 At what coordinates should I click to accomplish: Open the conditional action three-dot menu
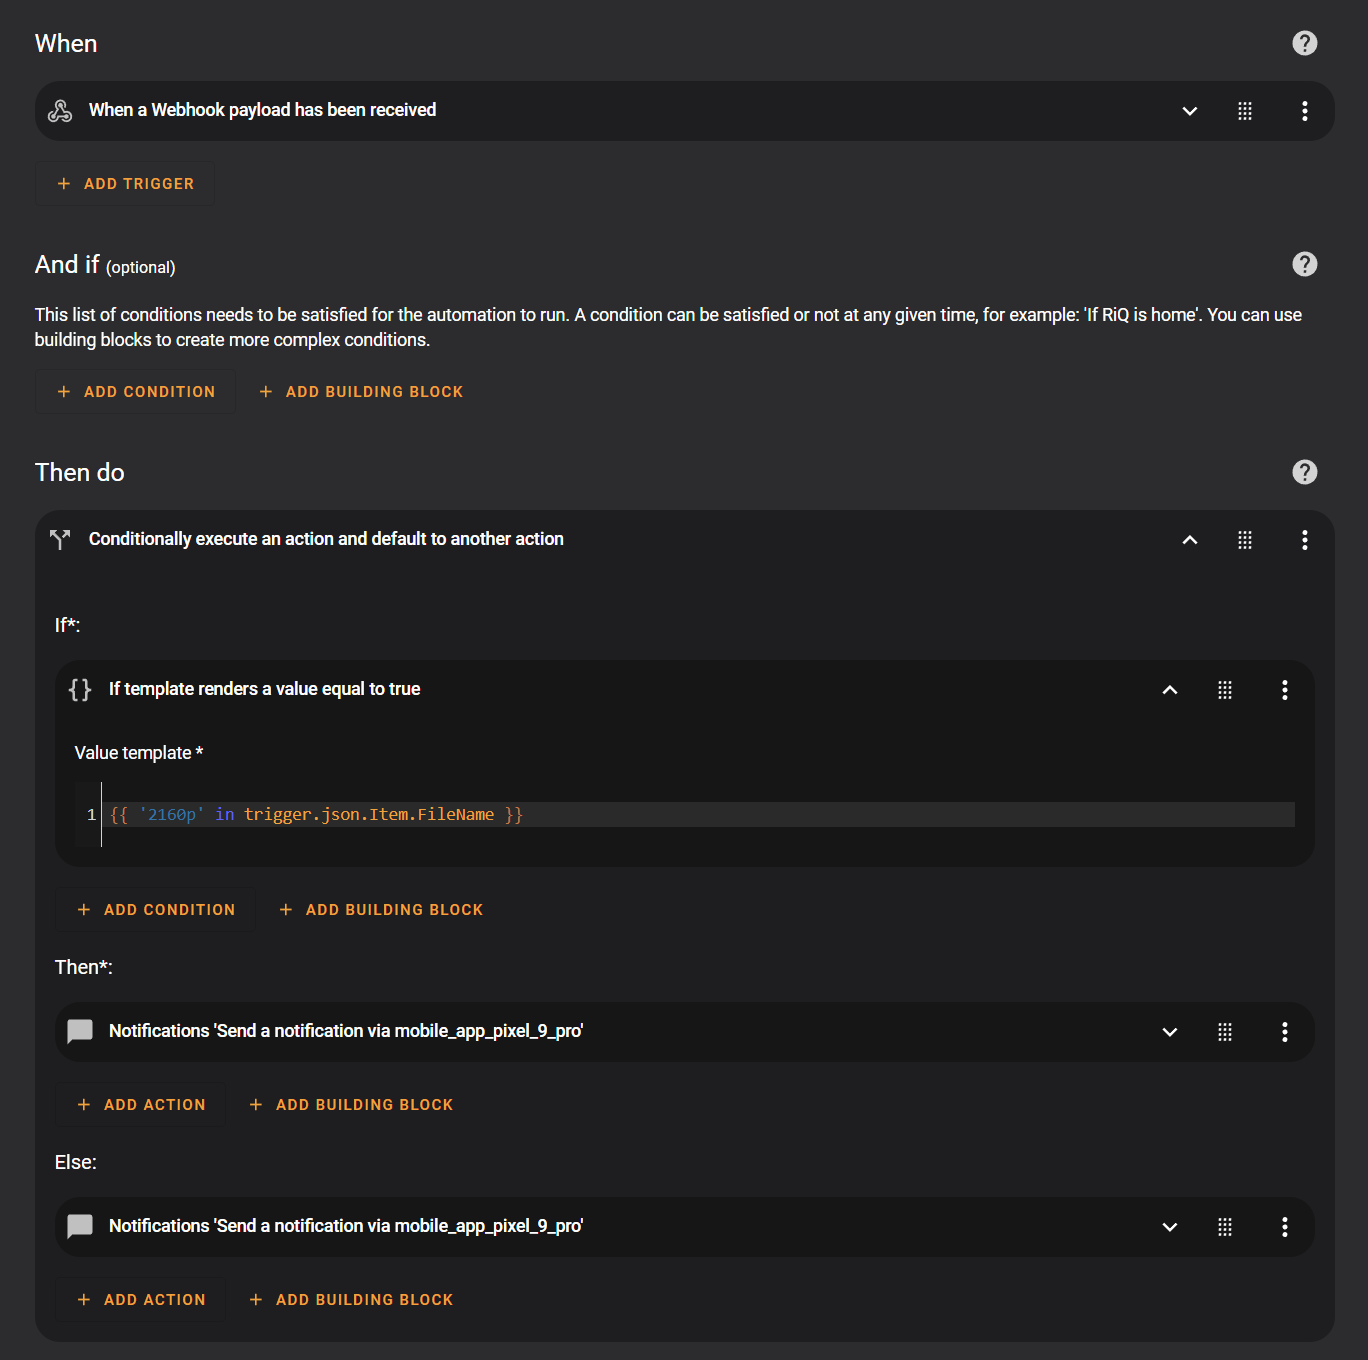coord(1304,540)
